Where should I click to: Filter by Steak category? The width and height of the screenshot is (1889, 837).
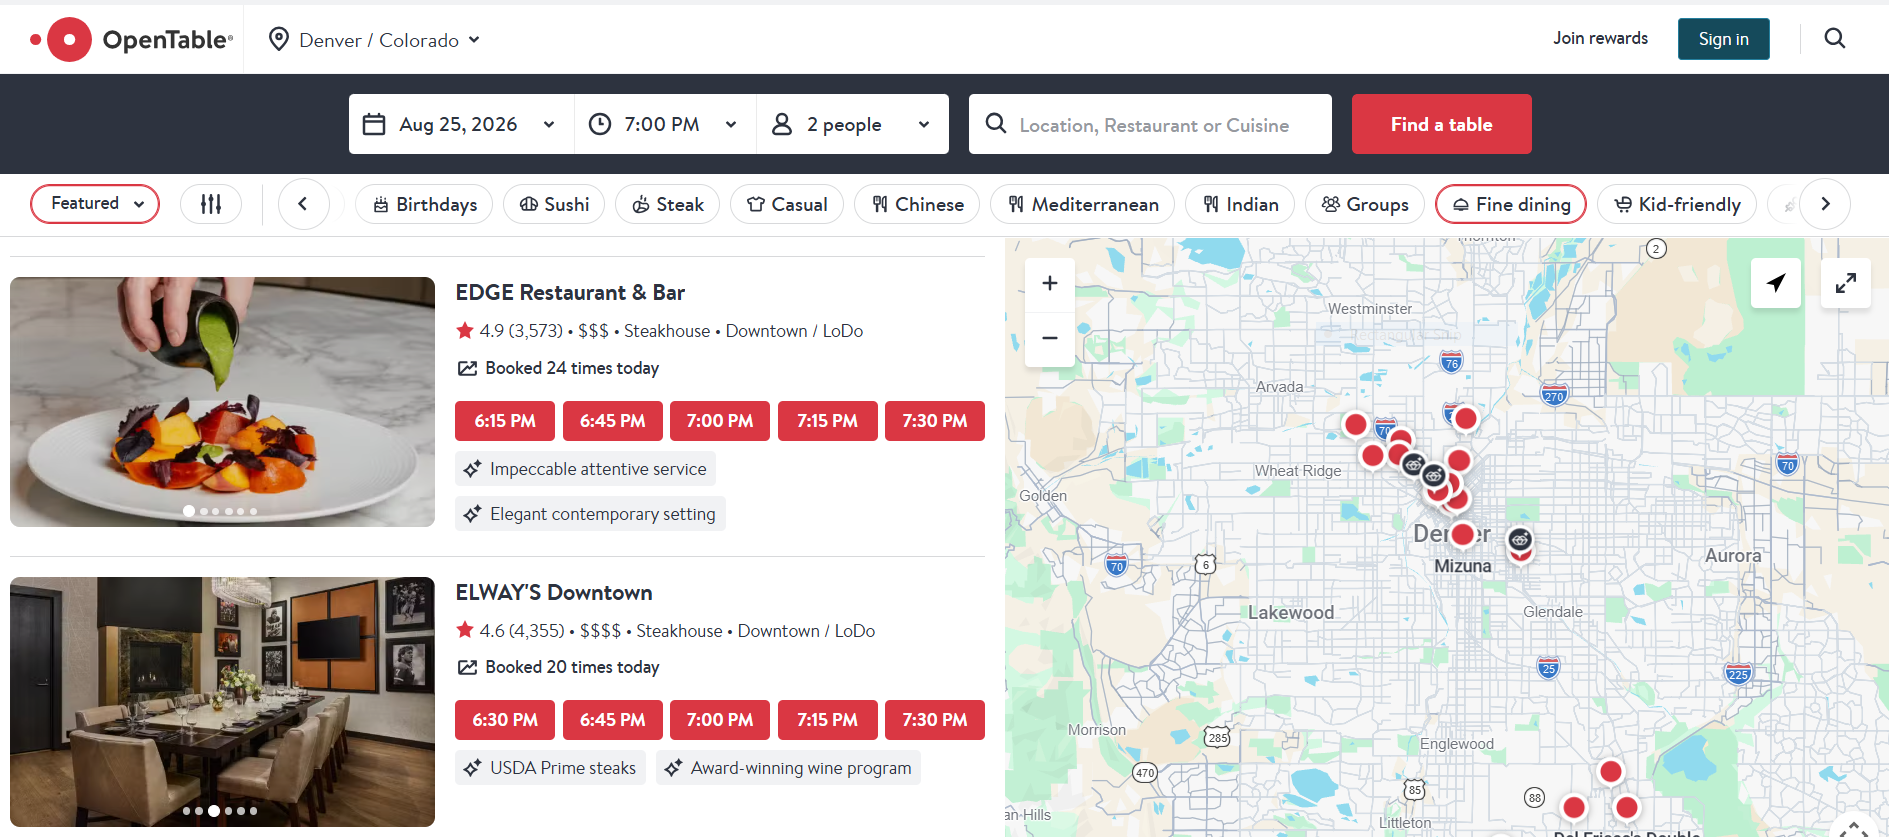667,204
